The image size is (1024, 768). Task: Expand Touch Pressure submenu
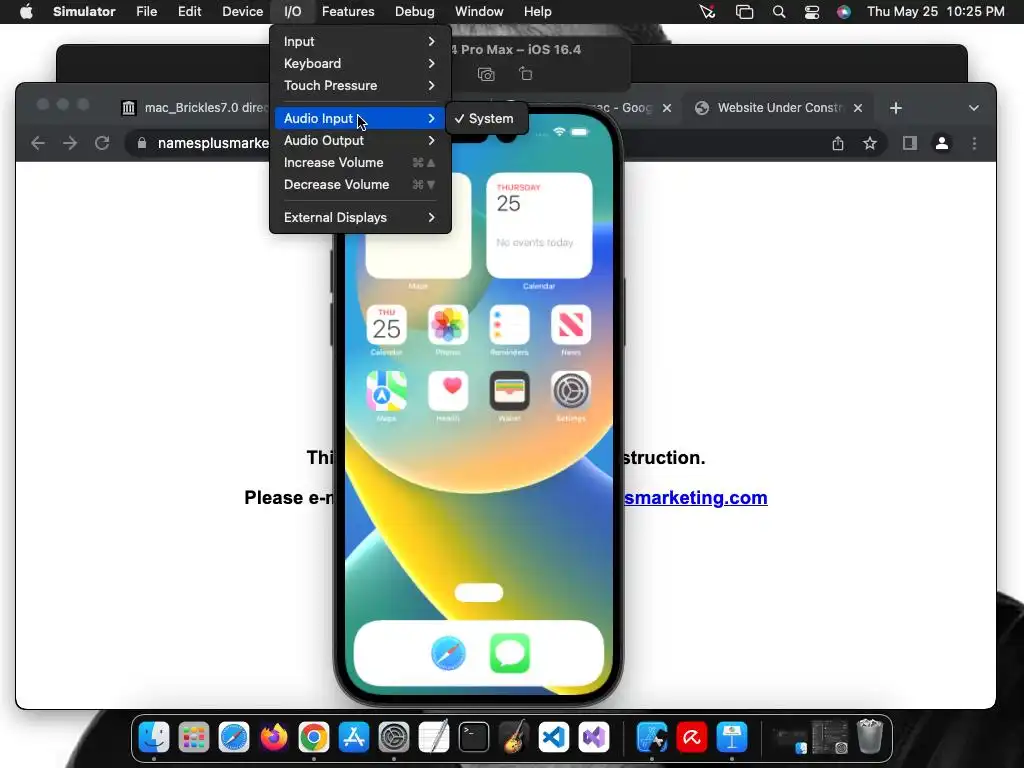tap(360, 86)
